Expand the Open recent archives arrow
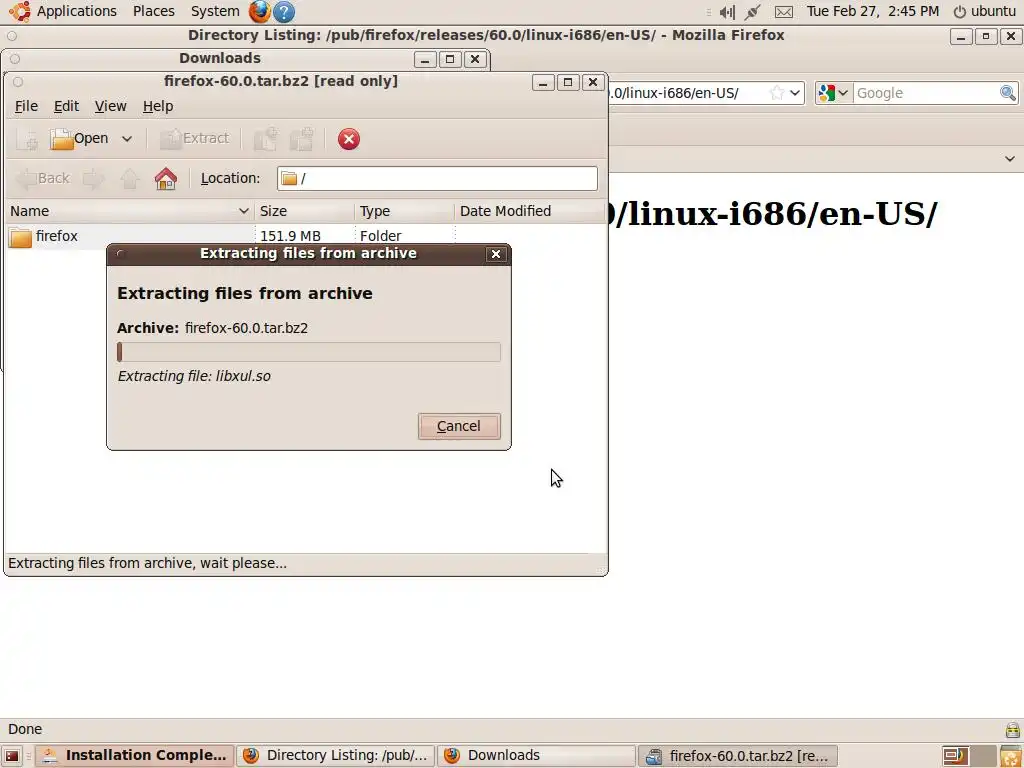 [x=127, y=139]
